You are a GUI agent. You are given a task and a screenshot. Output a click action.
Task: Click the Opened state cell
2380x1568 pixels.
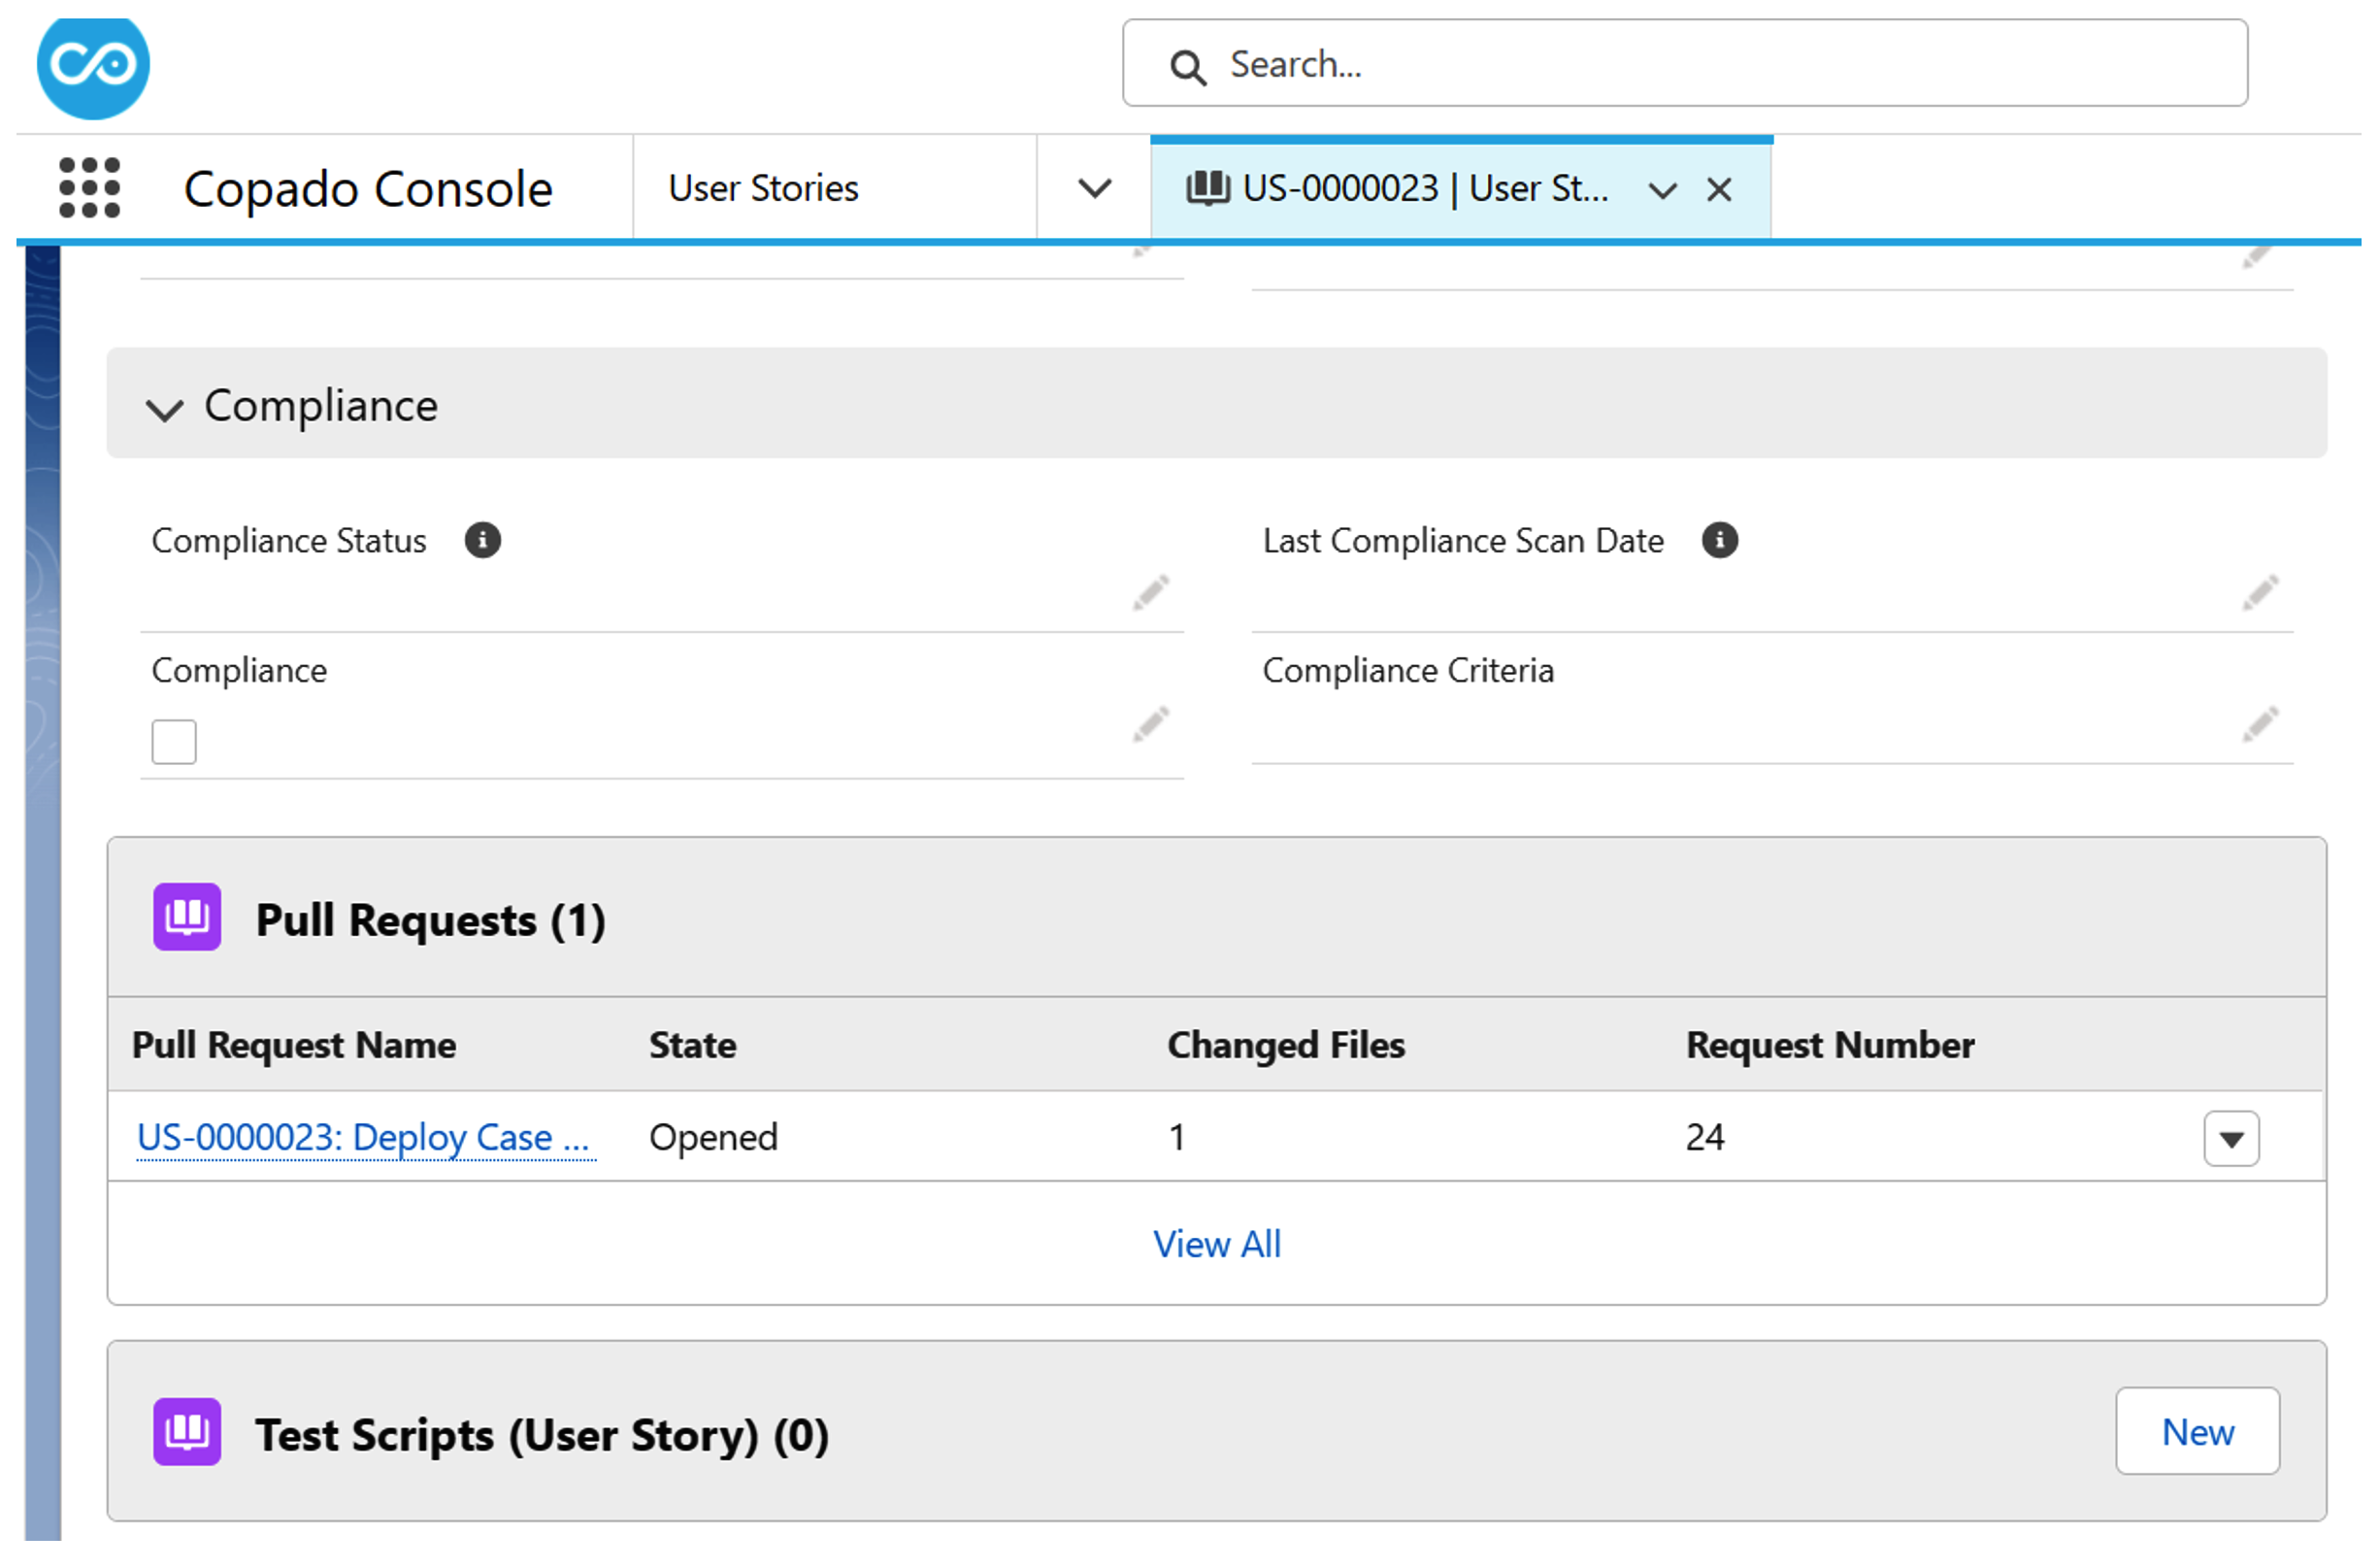(x=713, y=1138)
